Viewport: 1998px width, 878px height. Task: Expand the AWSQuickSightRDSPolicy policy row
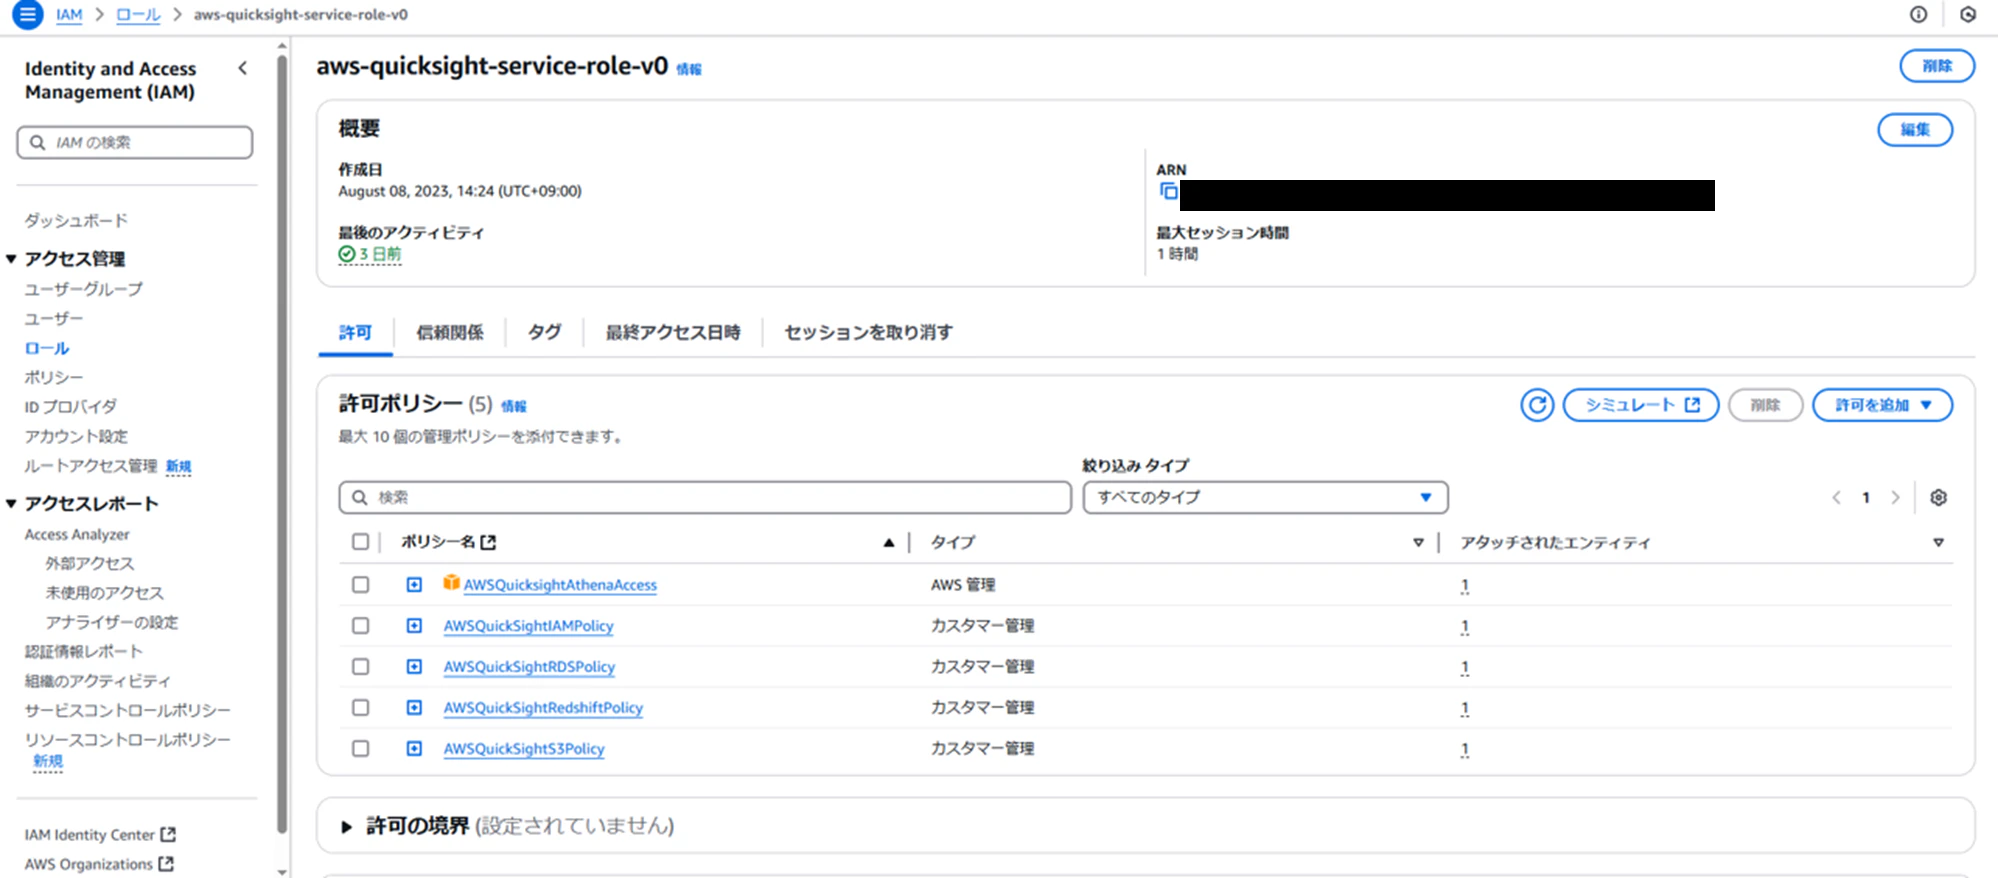click(414, 667)
